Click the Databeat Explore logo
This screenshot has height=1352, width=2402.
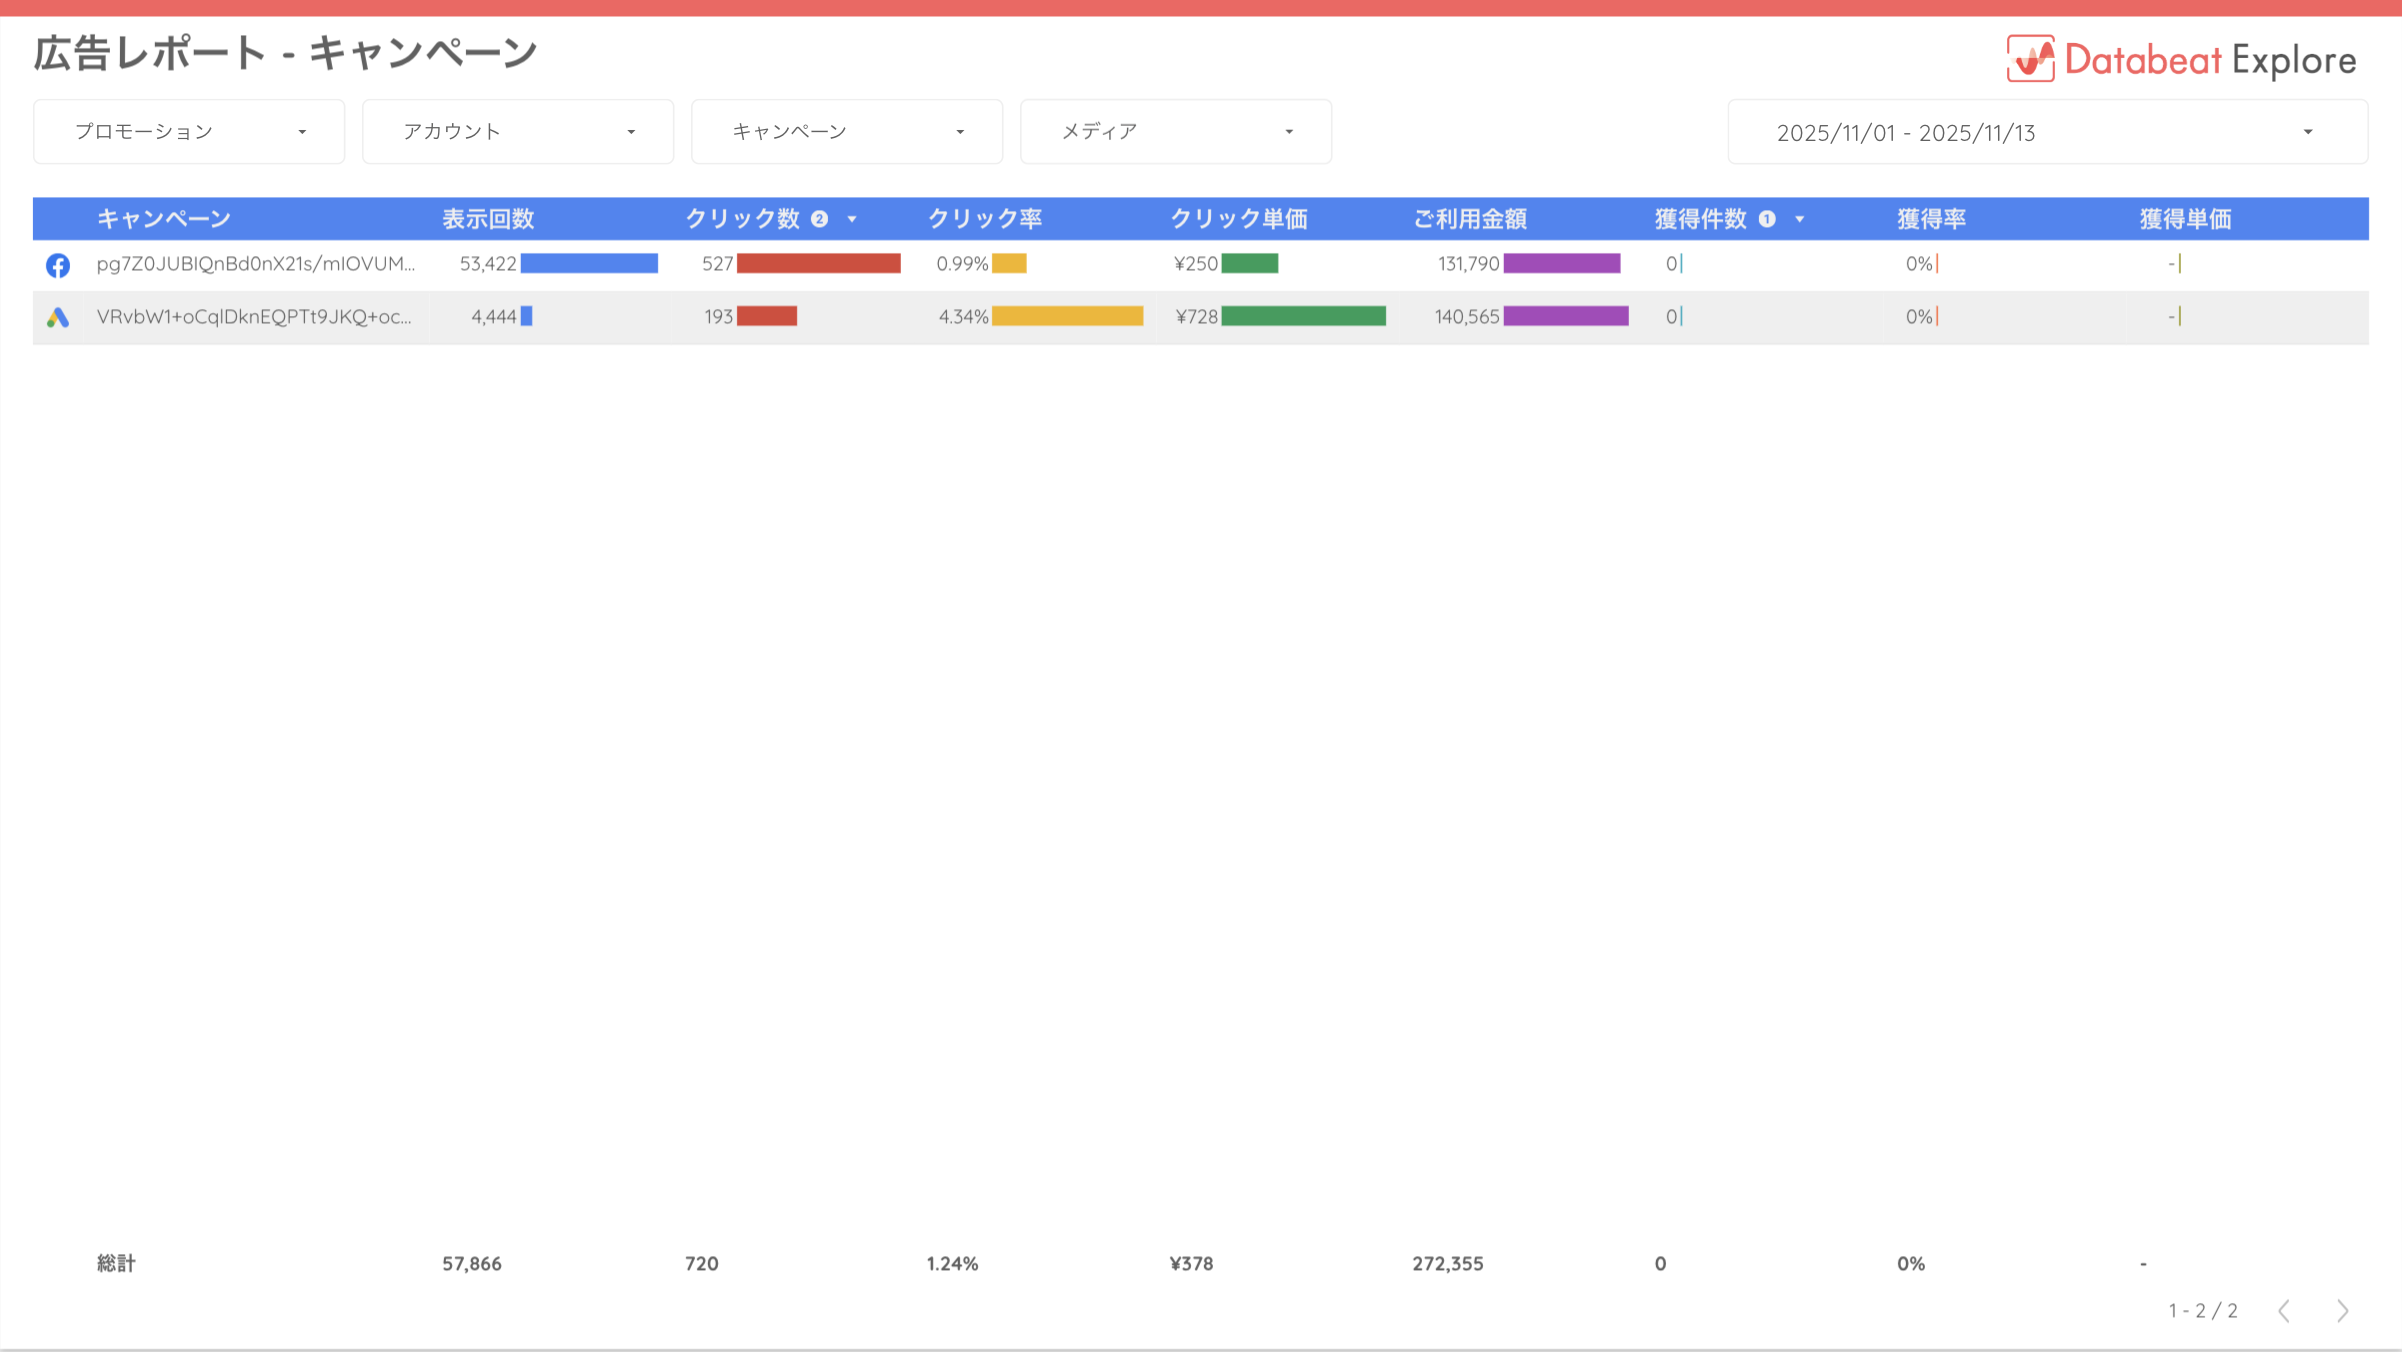(2181, 60)
